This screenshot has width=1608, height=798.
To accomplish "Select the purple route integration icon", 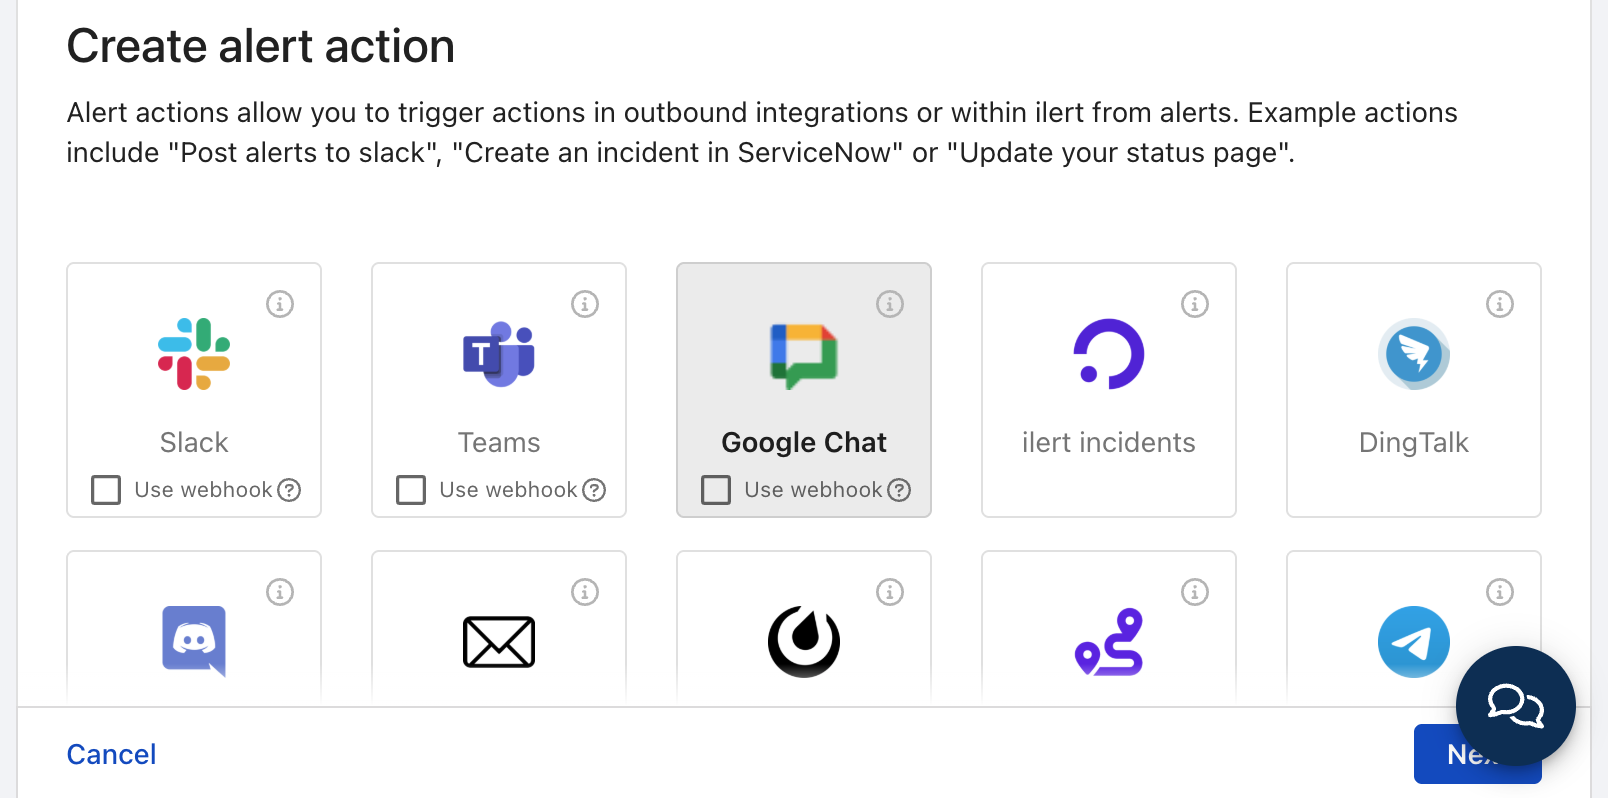I will click(1108, 642).
